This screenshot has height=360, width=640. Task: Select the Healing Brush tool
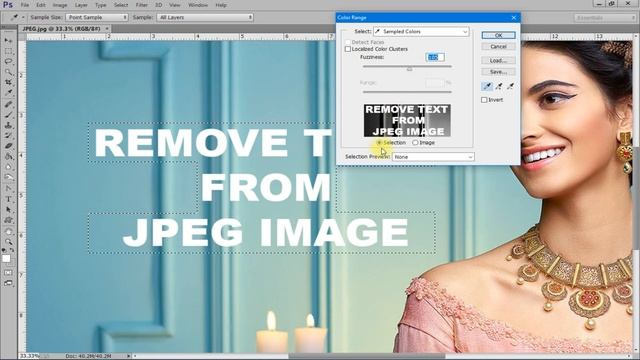tap(8, 104)
